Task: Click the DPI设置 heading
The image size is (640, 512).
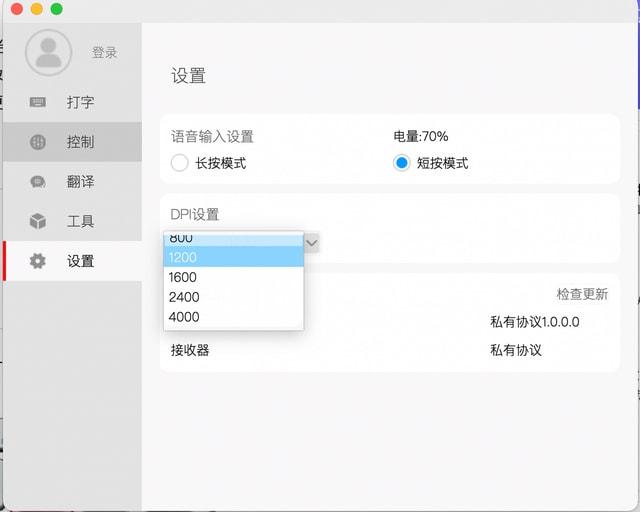Action: 195,214
